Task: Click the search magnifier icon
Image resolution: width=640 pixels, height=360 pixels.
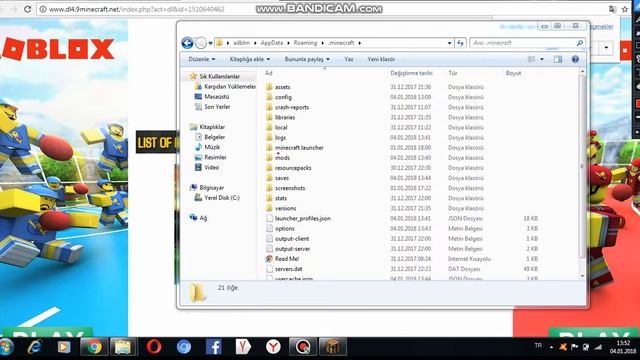Action: 580,43
